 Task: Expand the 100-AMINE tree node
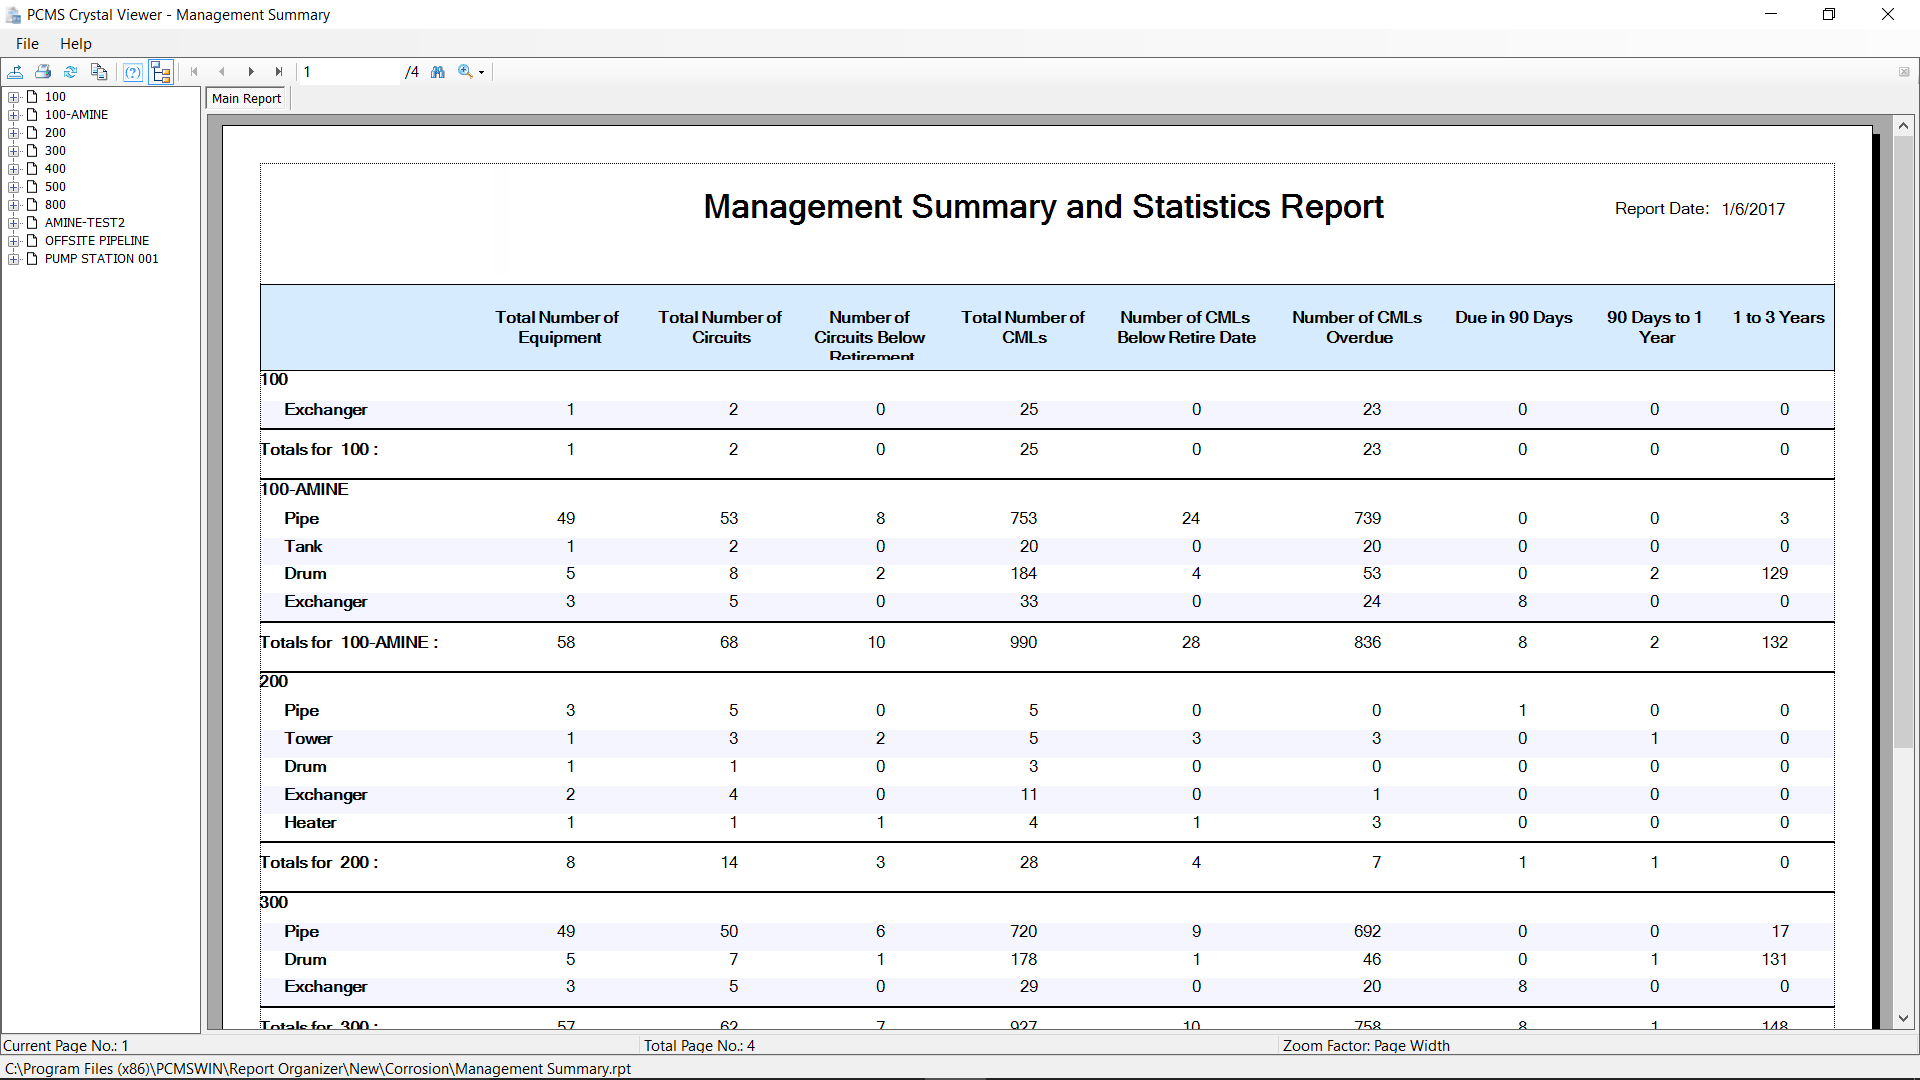tap(14, 114)
